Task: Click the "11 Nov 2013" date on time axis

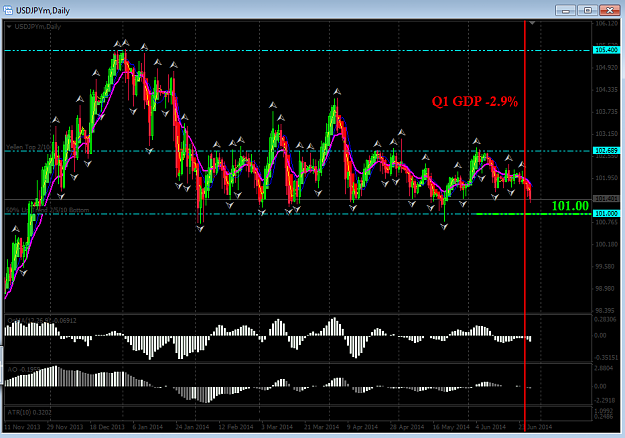Action: click(x=22, y=427)
